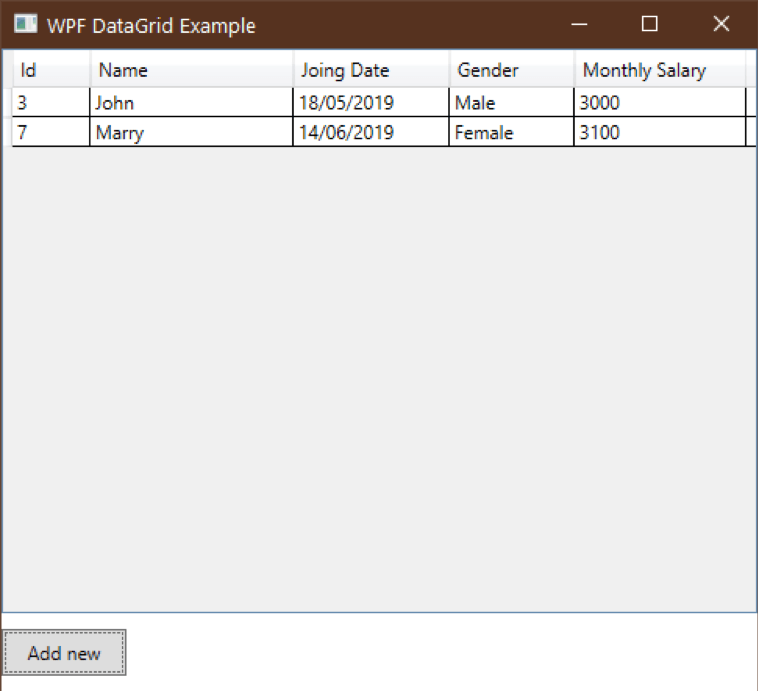Minimize the WPF DataGrid Example window
This screenshot has height=691, width=758.
[579, 24]
